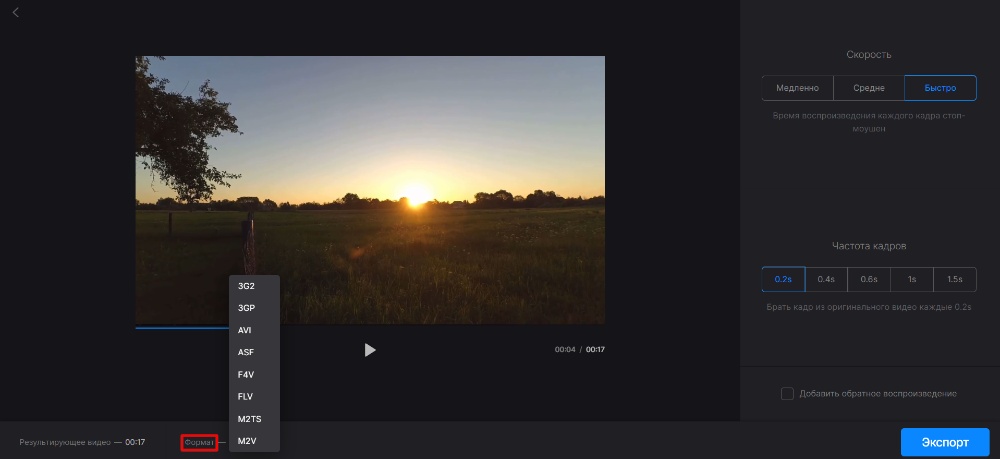
Task: Click the video progress bar
Action: click(x=370, y=328)
